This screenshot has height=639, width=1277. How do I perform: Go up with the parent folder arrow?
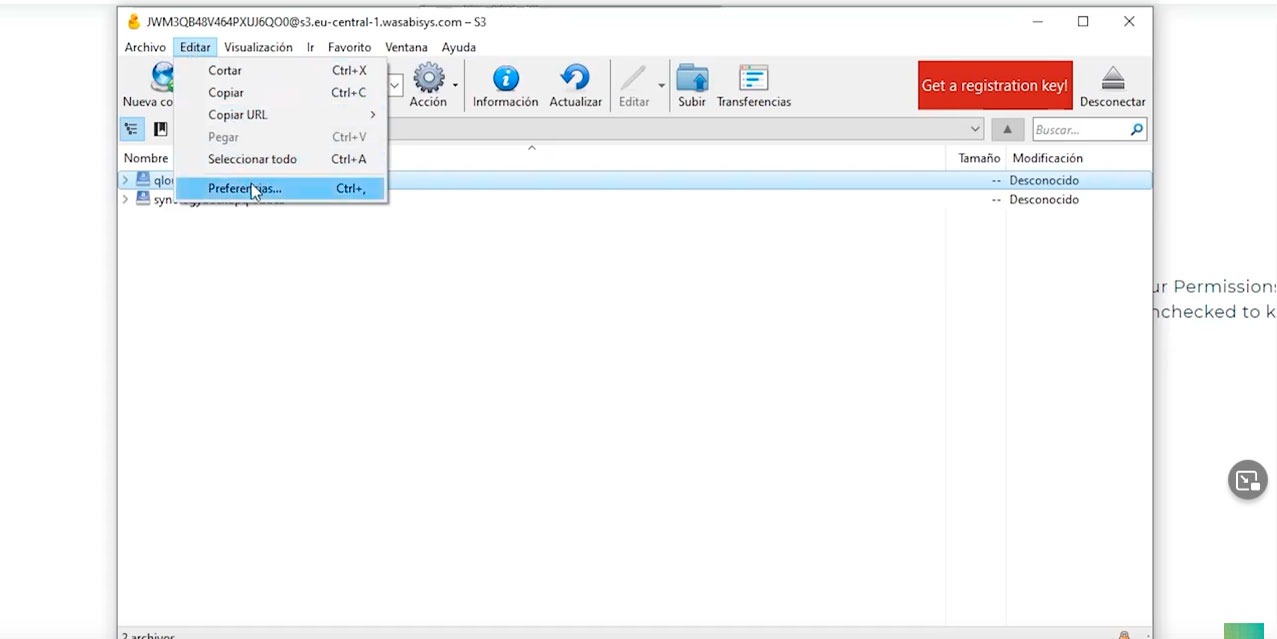coord(1008,129)
